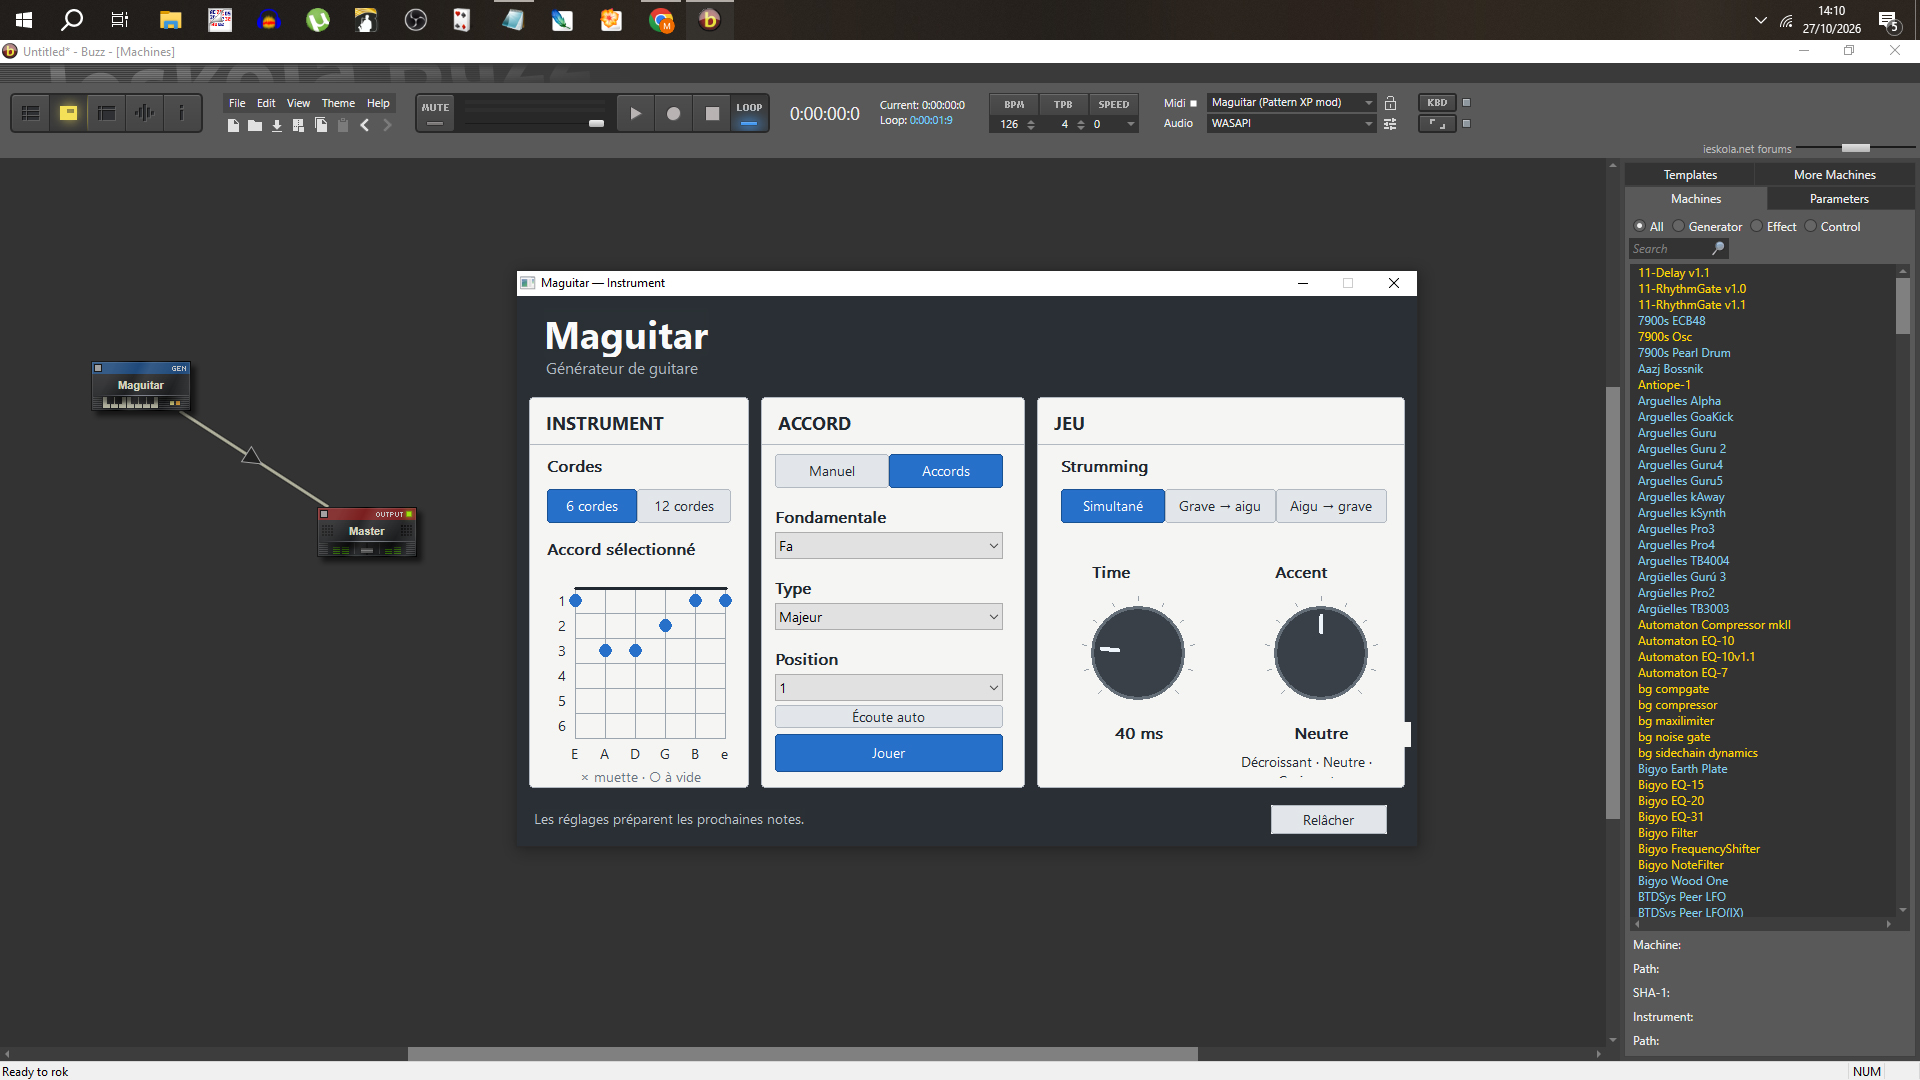Toggle the MUTE button

point(435,113)
